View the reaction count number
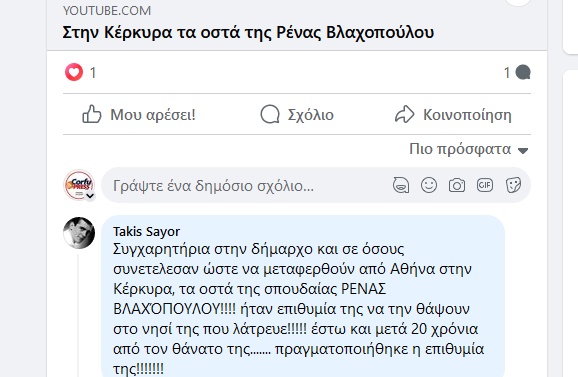Screen dimensions: 578x377 (93, 73)
